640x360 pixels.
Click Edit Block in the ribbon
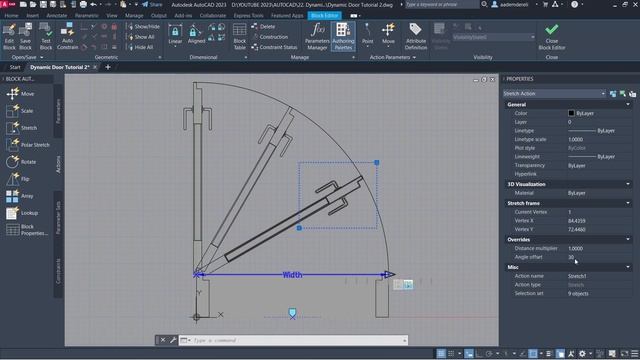[9, 37]
